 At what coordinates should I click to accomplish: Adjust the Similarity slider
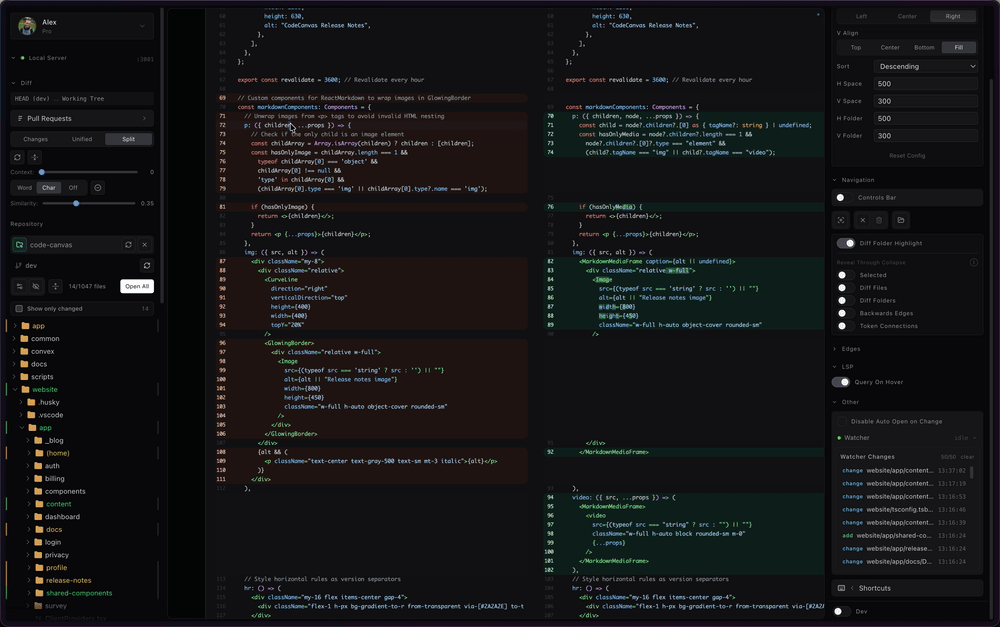tap(76, 203)
